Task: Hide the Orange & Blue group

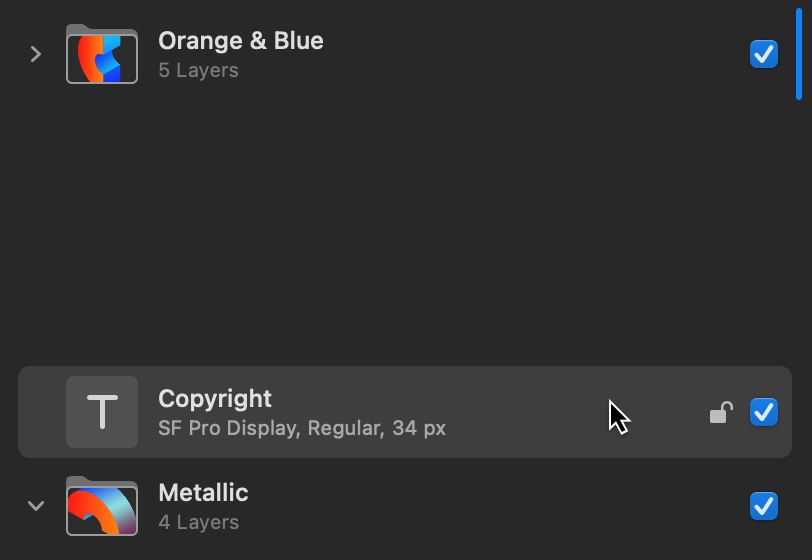Action: (x=764, y=54)
